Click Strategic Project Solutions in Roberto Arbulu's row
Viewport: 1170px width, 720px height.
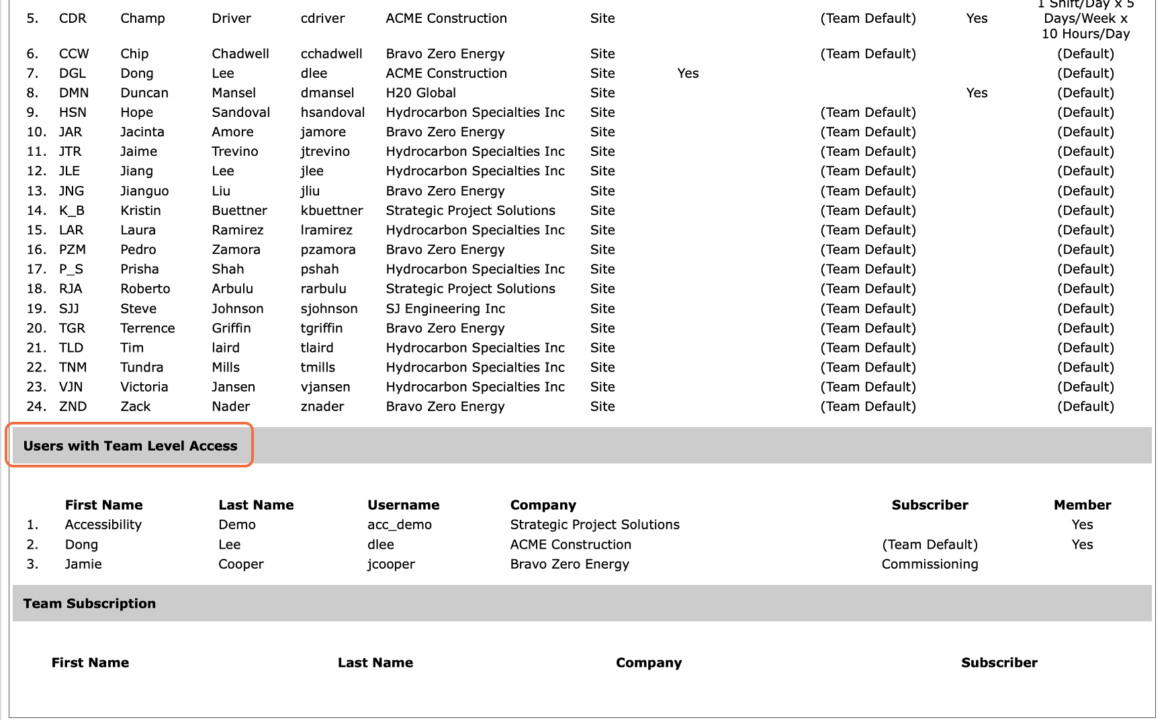[x=470, y=289]
